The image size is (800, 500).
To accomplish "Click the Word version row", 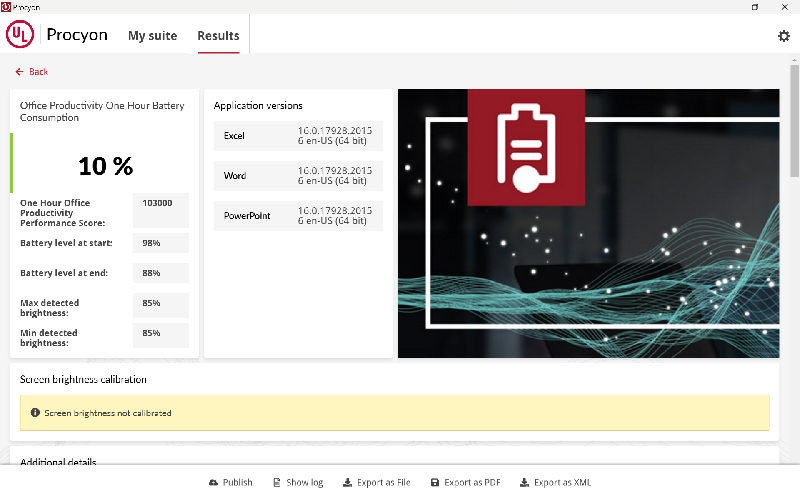I will 298,176.
